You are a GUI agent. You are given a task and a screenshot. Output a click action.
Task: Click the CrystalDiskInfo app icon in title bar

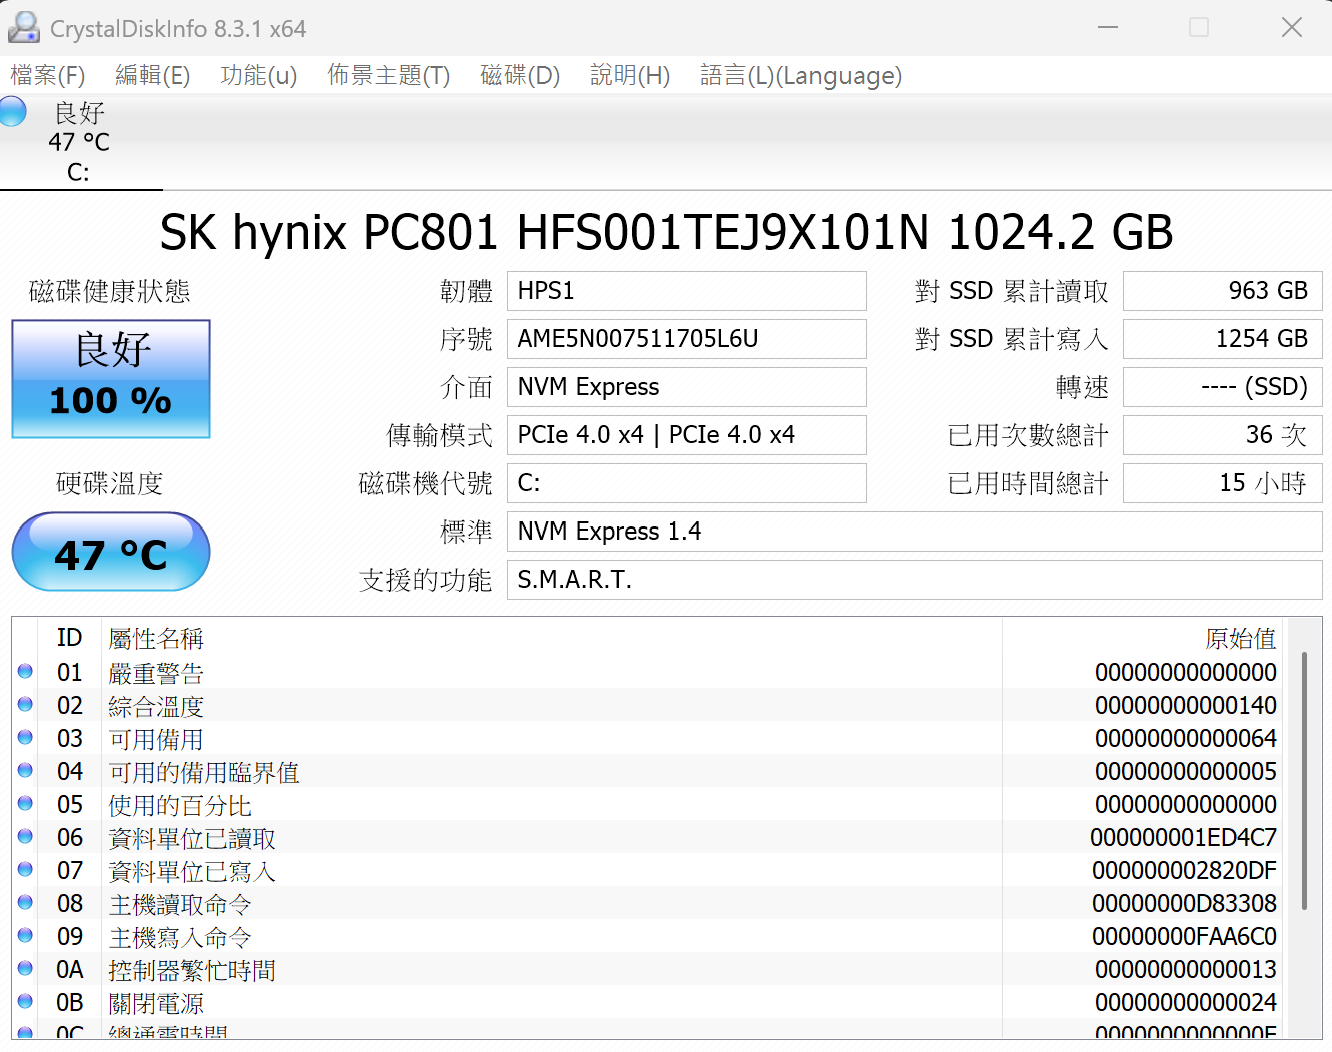tap(23, 28)
